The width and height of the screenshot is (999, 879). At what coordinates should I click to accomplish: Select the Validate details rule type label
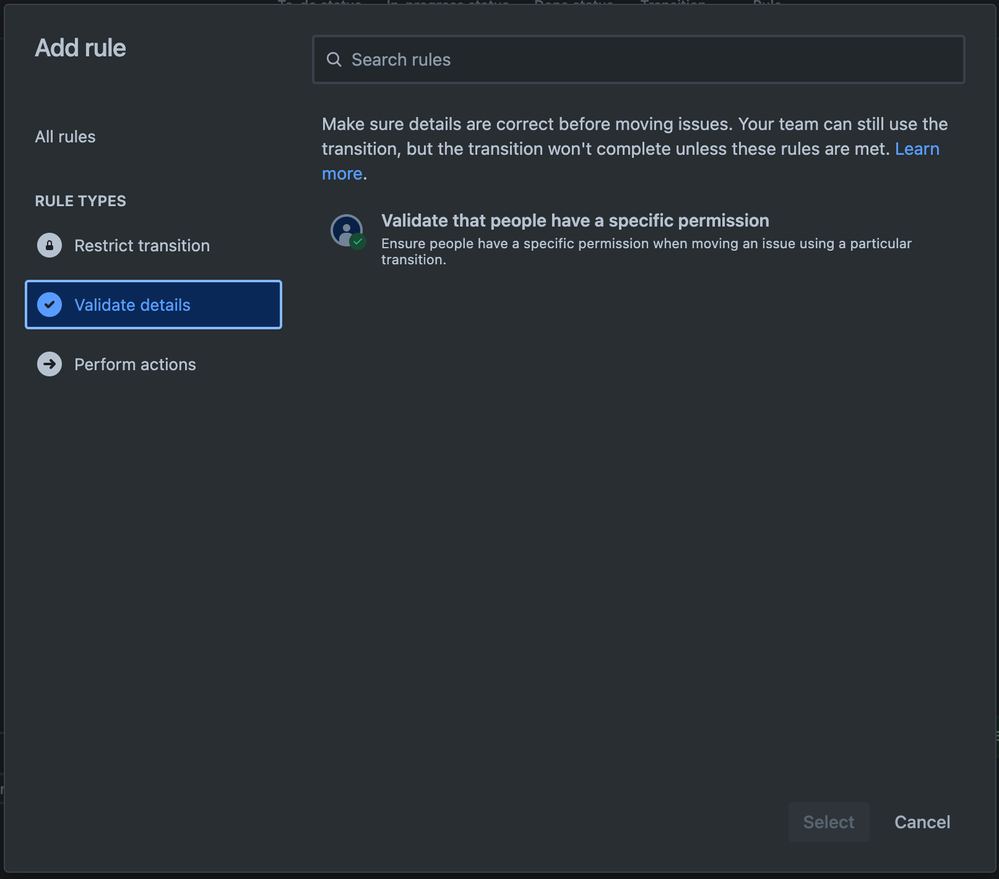coord(132,304)
